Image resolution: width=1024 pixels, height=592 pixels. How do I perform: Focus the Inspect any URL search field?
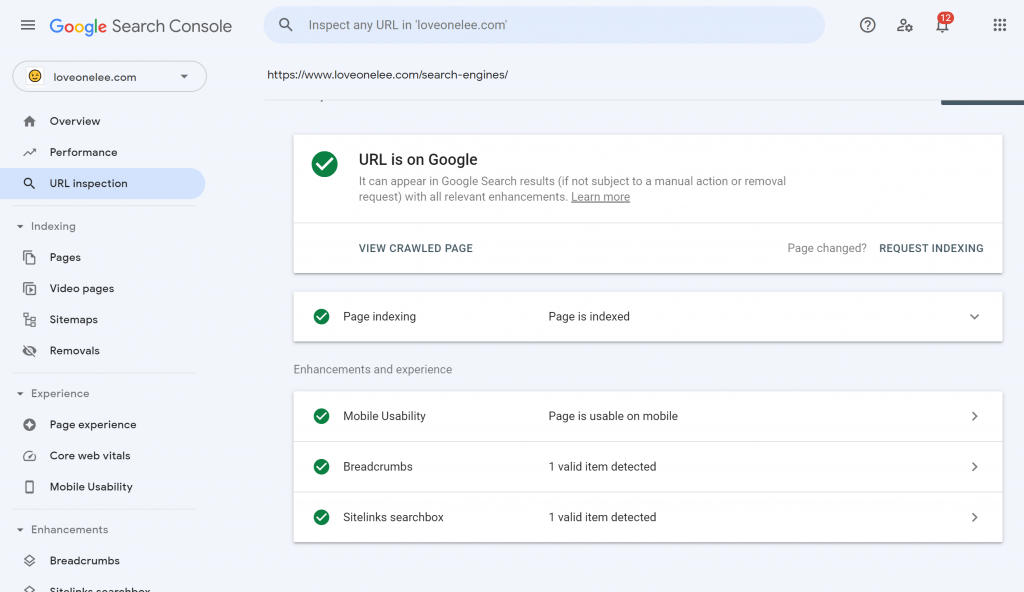coord(544,25)
